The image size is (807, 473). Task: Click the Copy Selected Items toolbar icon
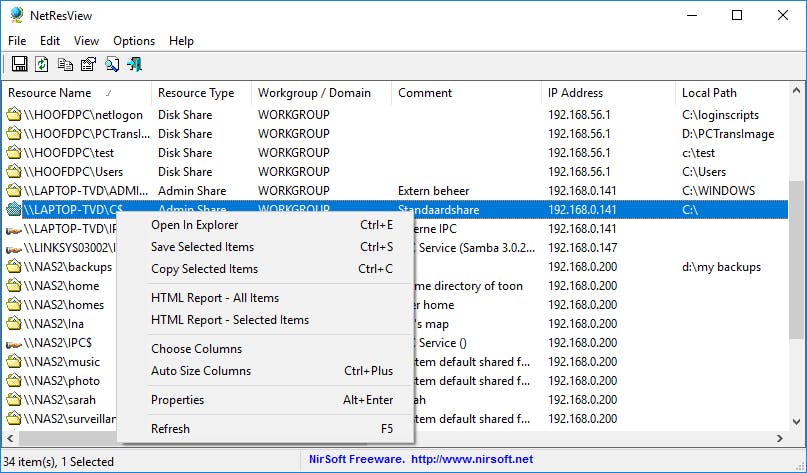coord(65,65)
